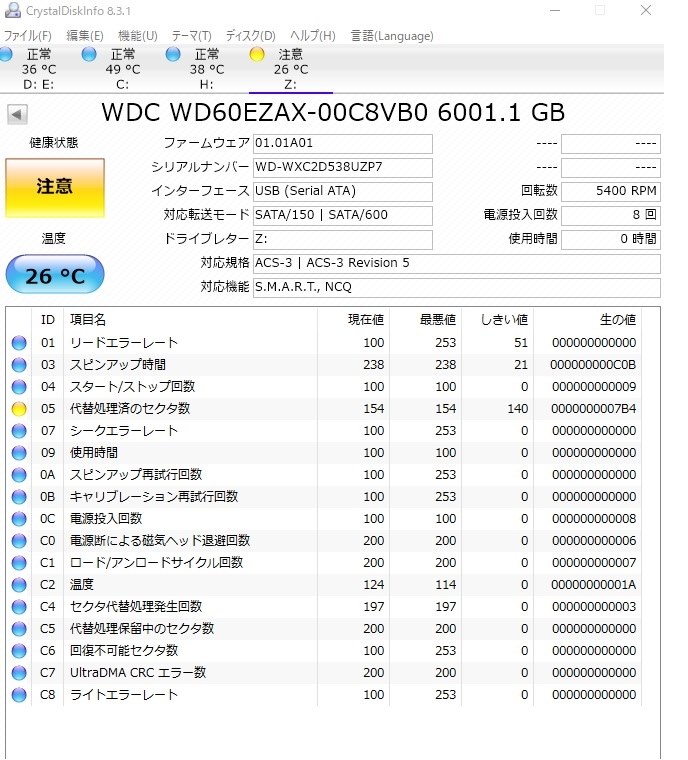The width and height of the screenshot is (688, 760).
Task: Click status dot for 04 スタート/ストップ回数
Action: [19, 387]
